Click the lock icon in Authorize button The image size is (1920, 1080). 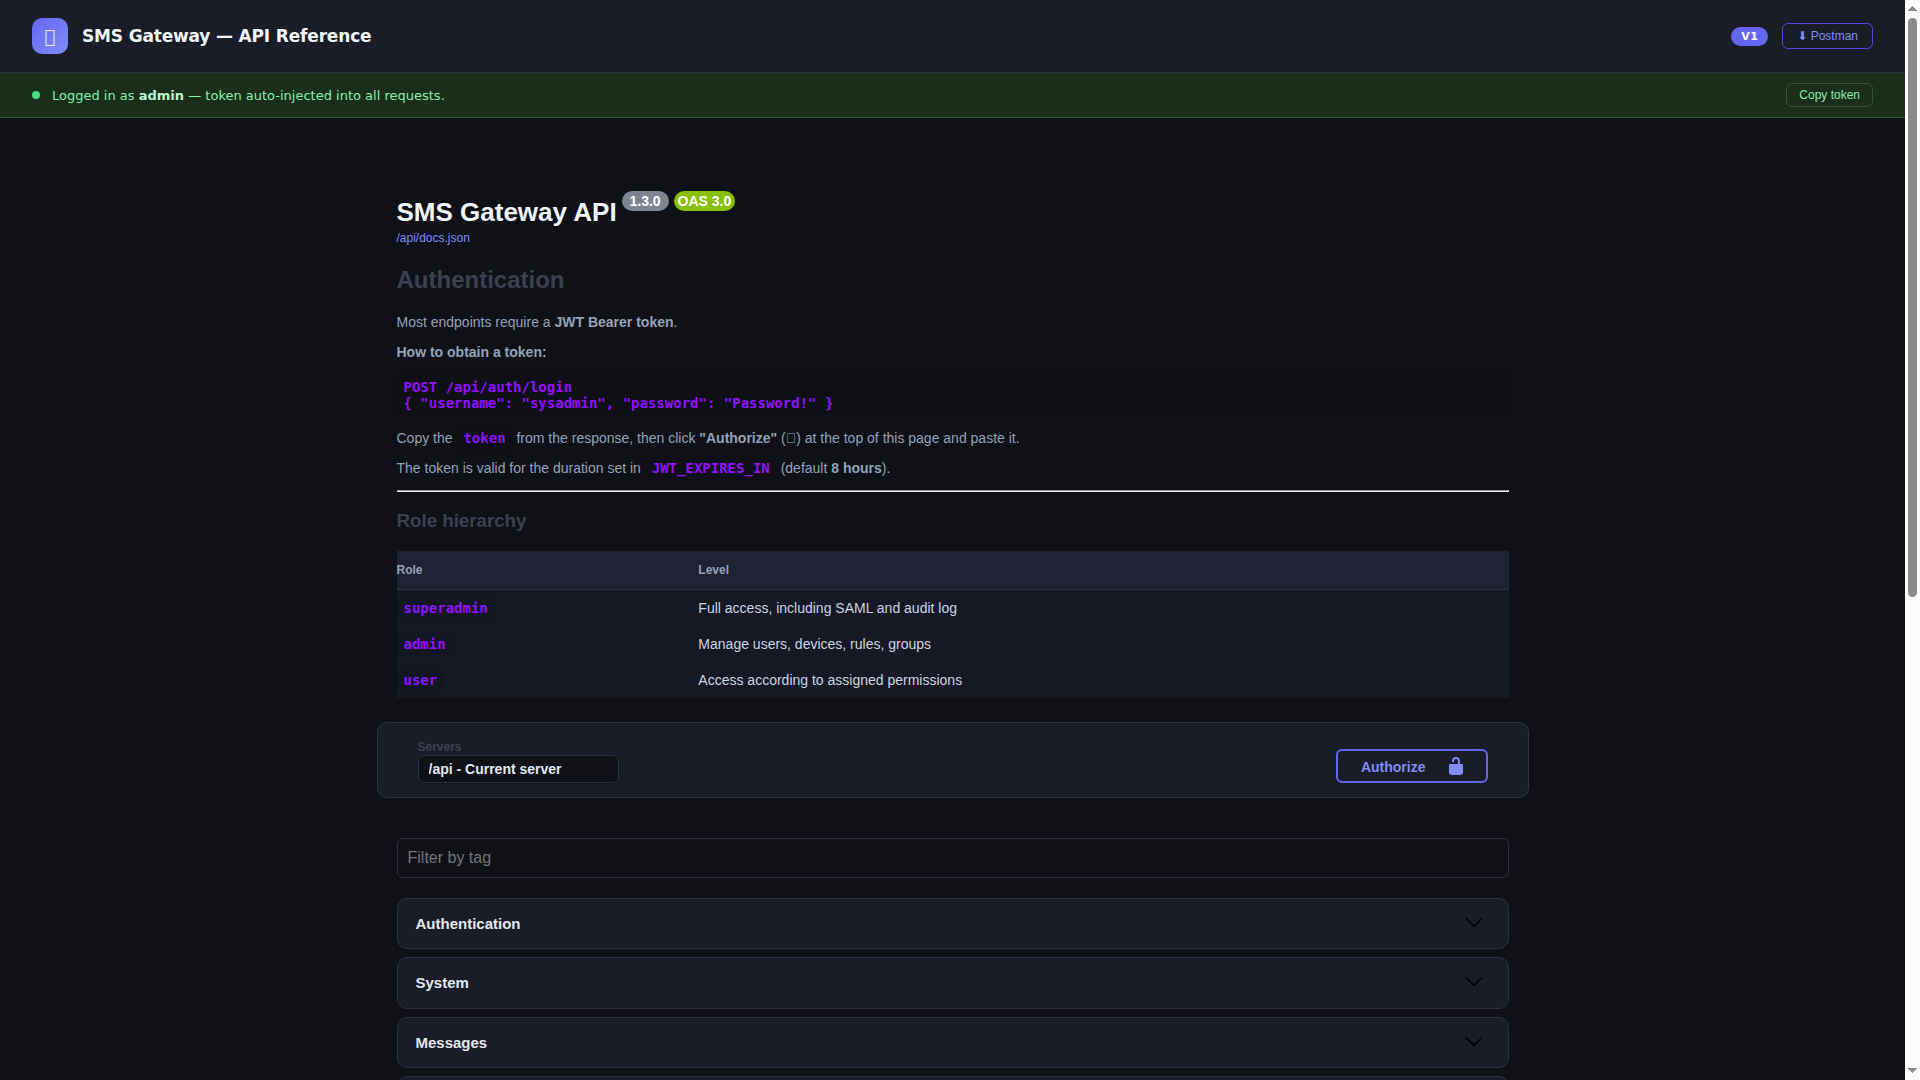[x=1456, y=767]
